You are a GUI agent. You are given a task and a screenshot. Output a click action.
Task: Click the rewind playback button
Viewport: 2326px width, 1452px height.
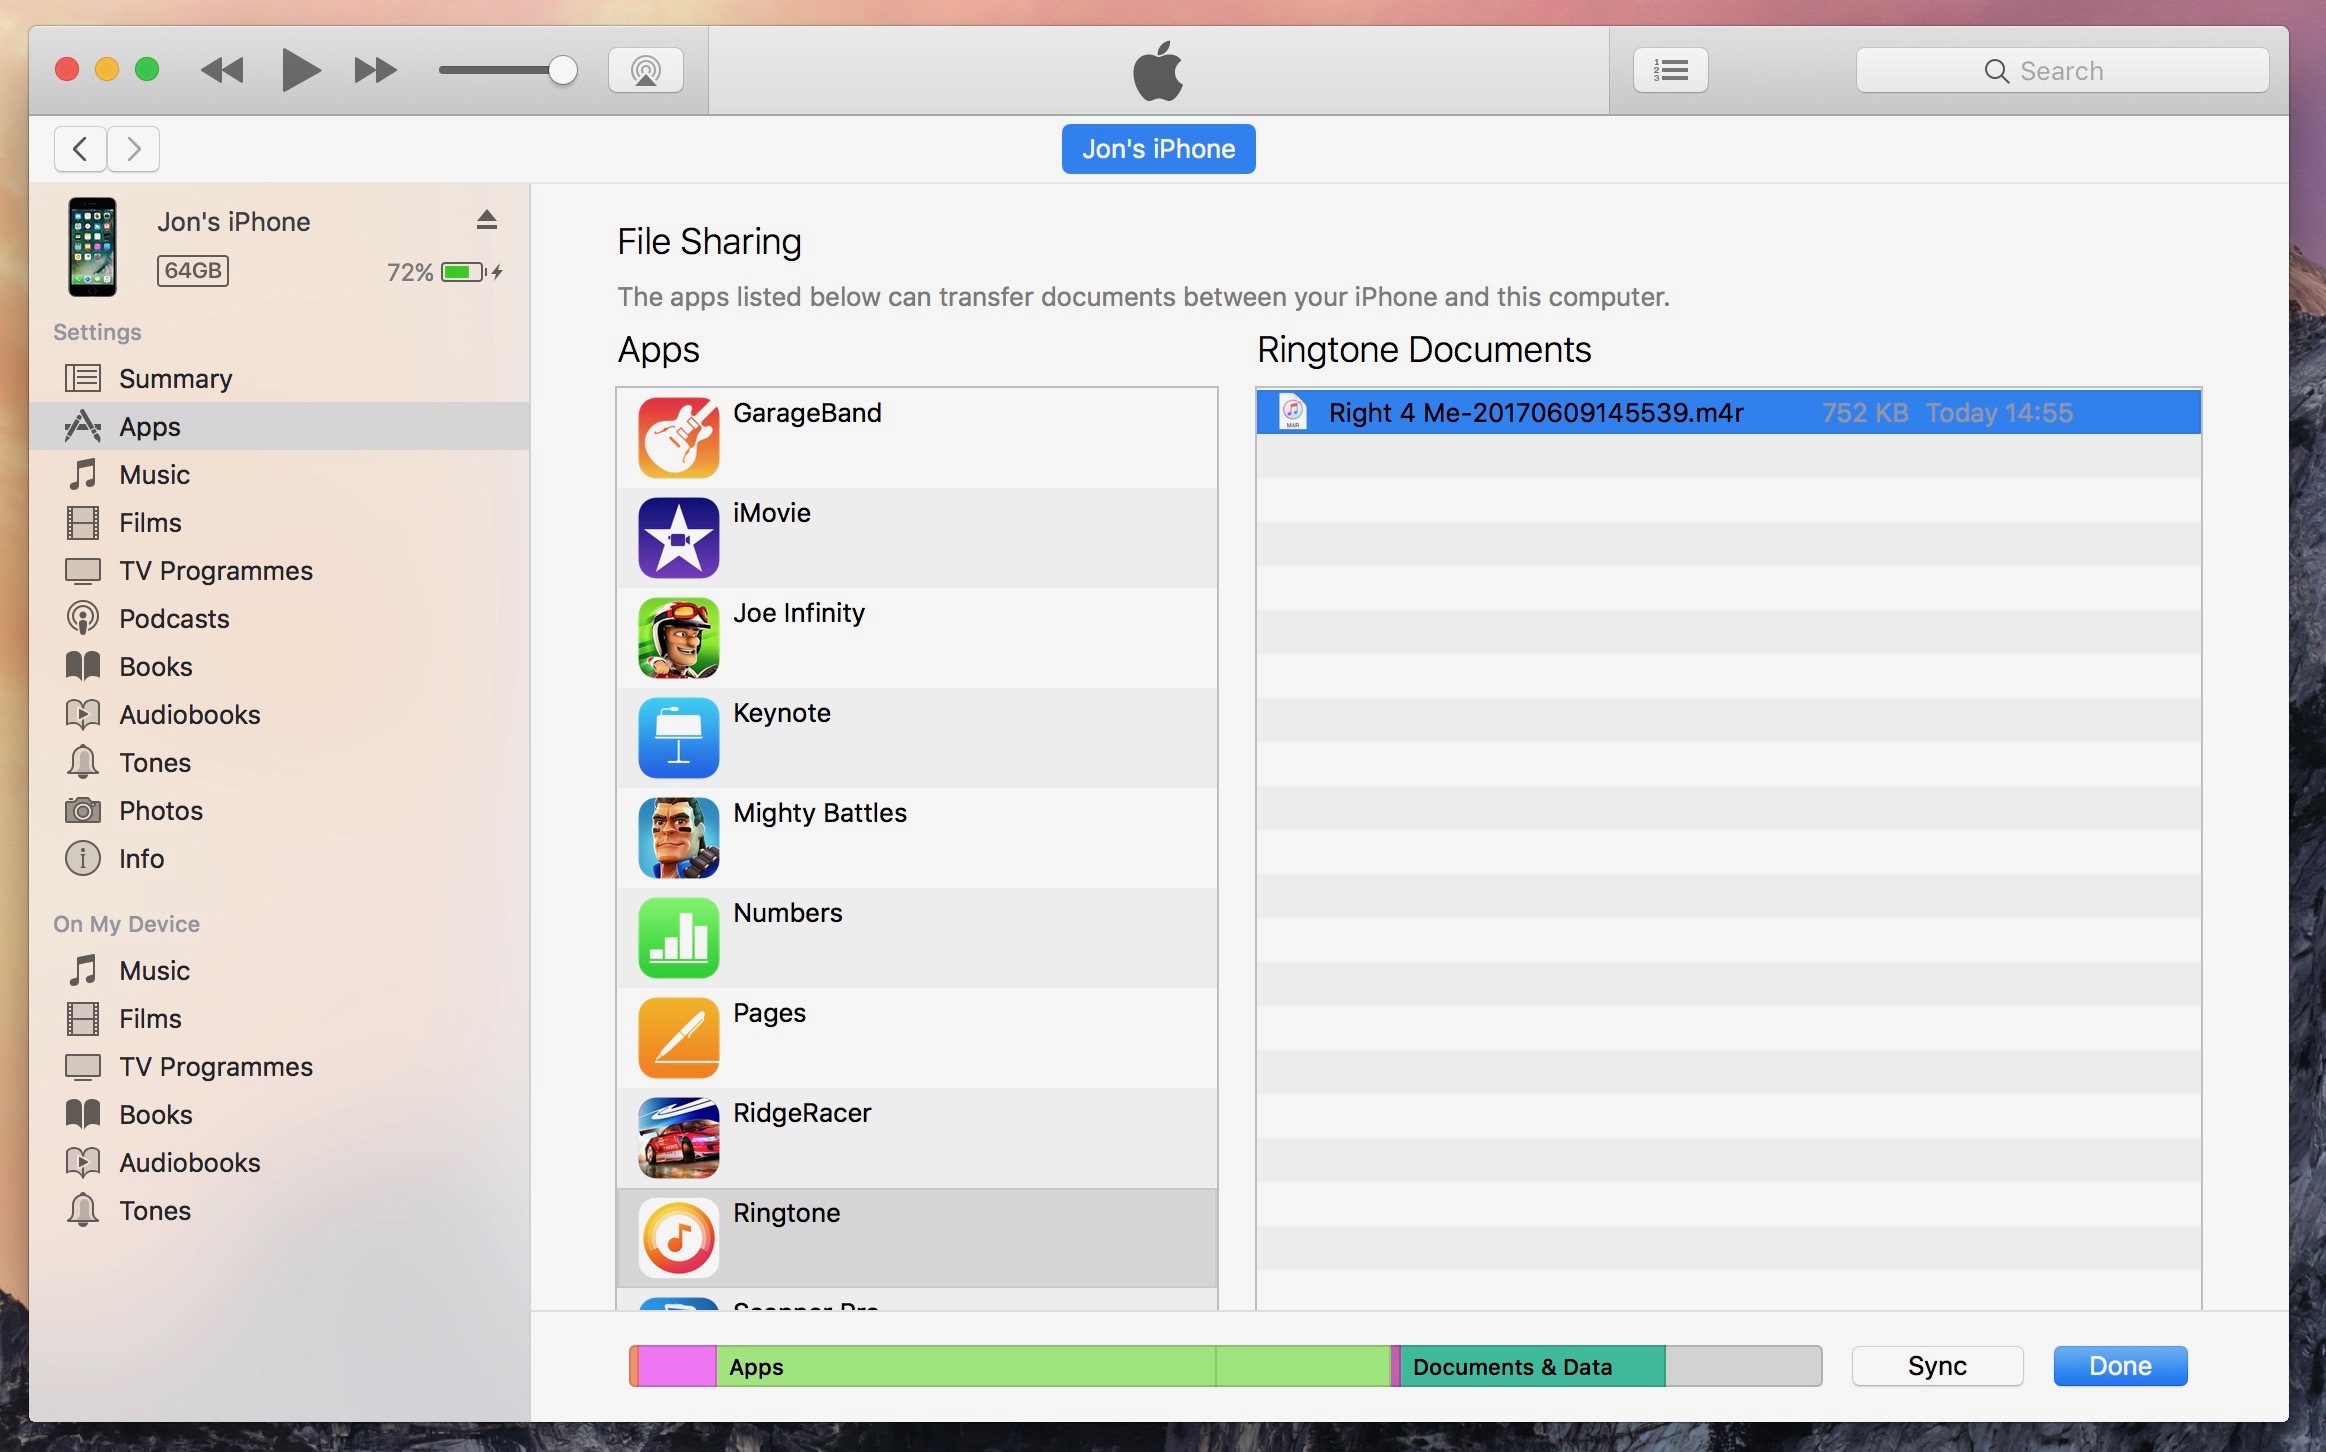point(222,70)
